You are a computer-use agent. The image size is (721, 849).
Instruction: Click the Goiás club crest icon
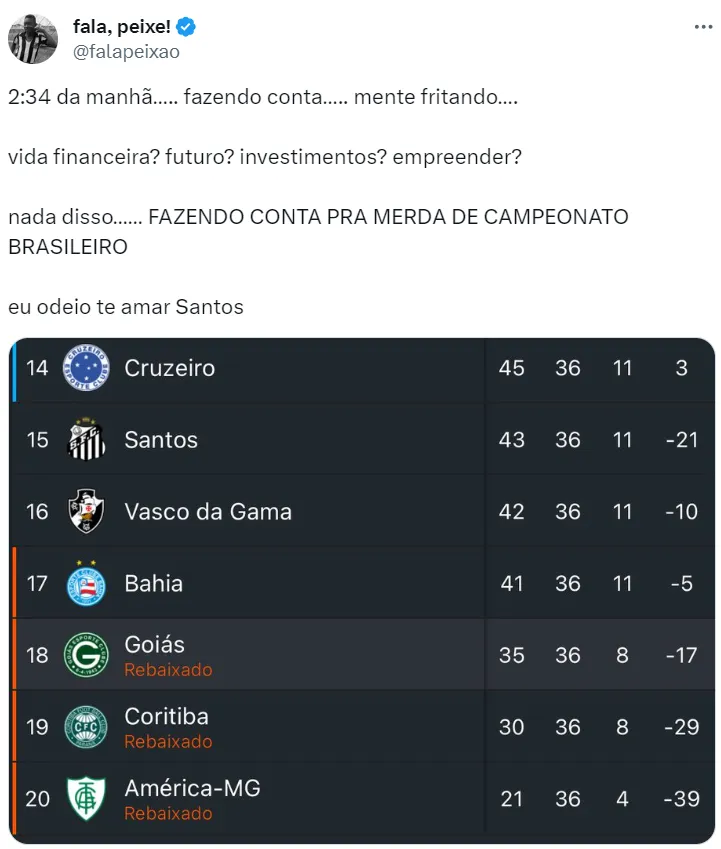[x=86, y=655]
